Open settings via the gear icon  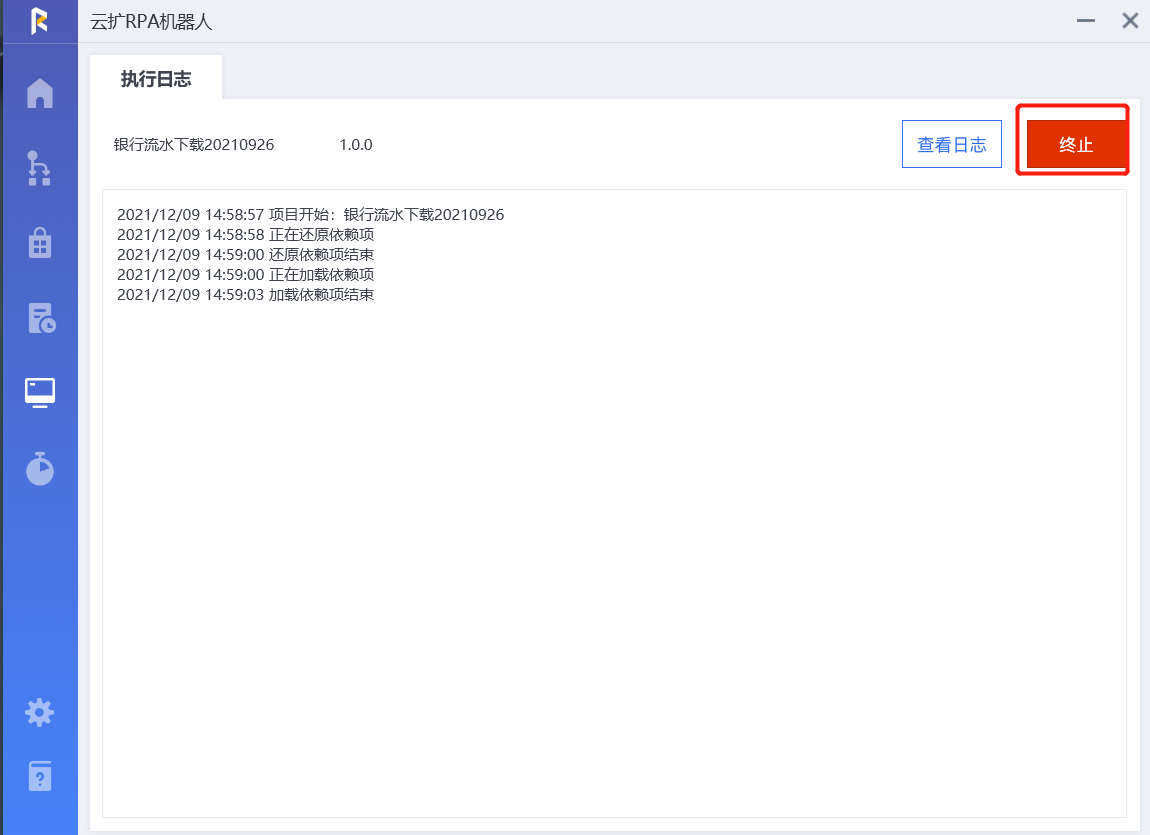(40, 712)
